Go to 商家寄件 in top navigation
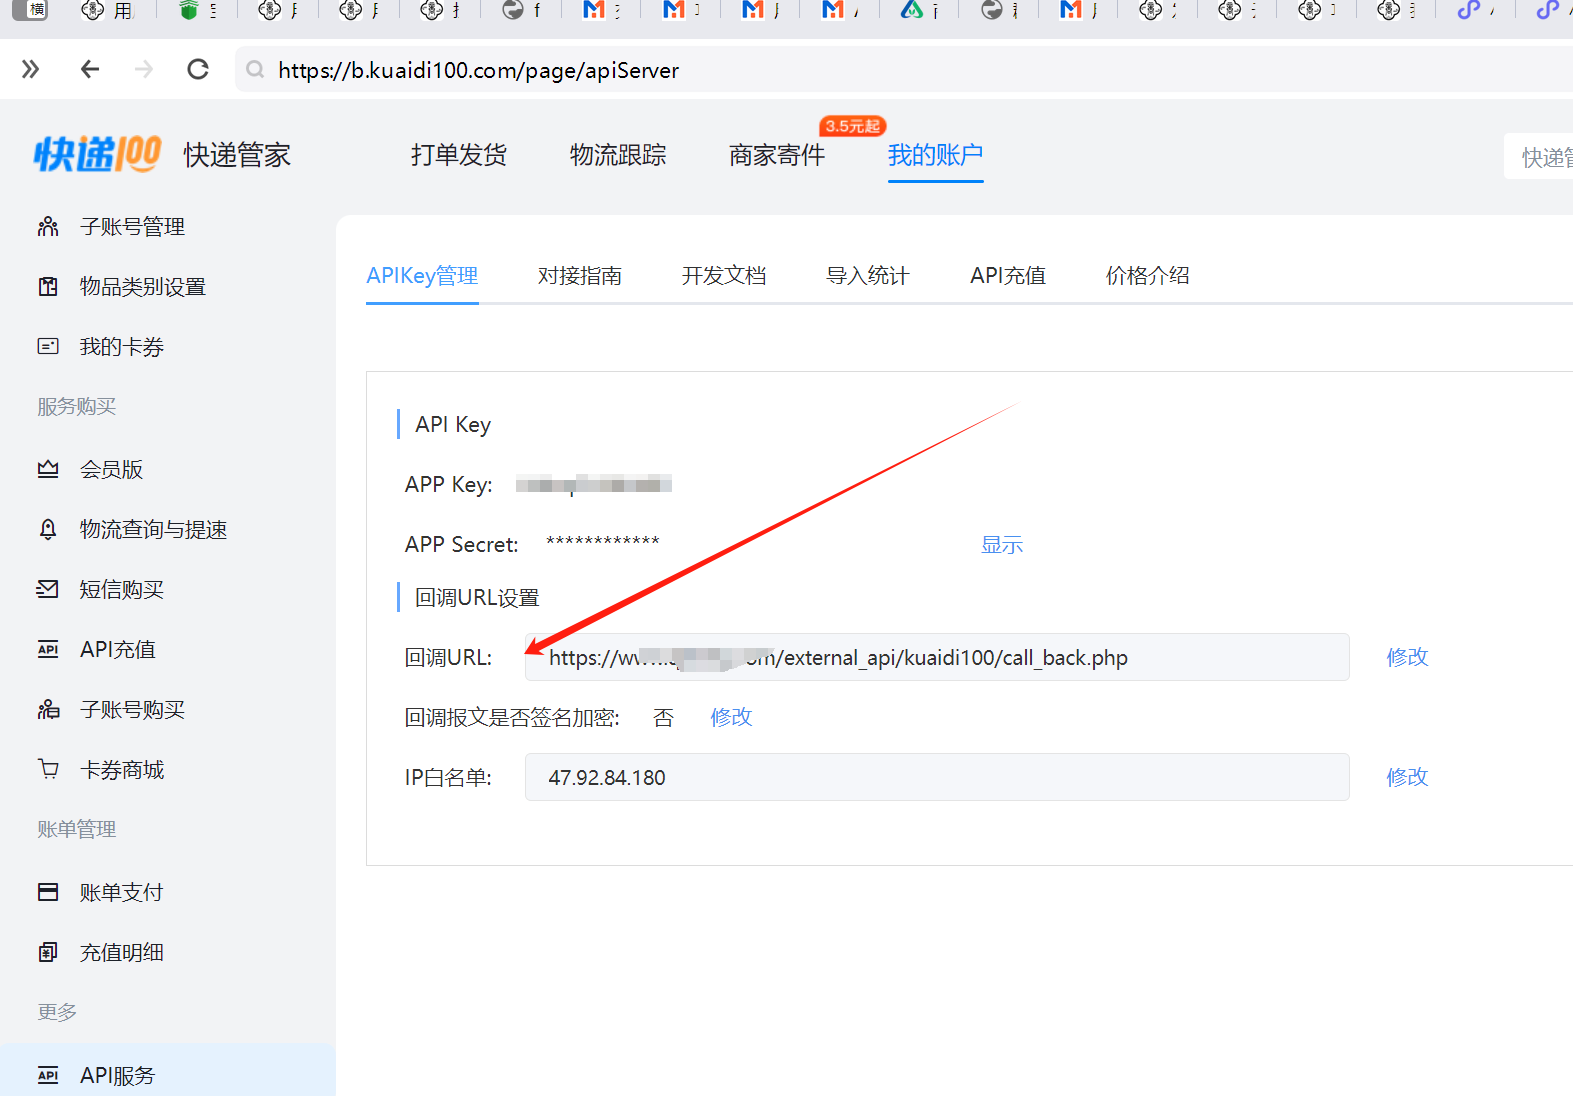 tap(777, 155)
